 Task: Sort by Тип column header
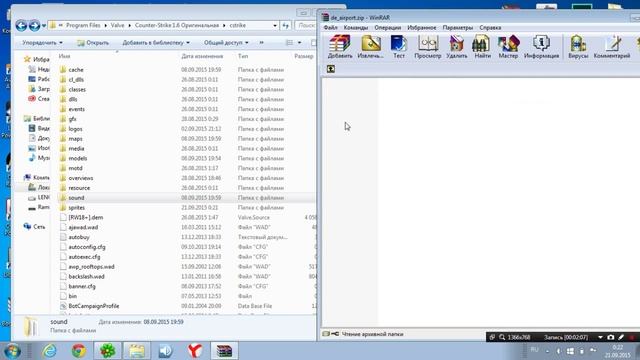(243, 56)
